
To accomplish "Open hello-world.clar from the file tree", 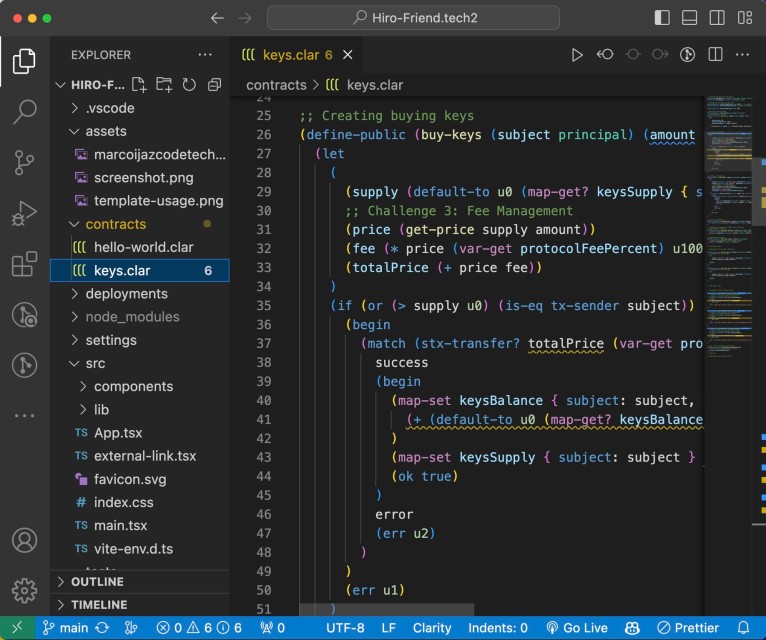I will click(x=143, y=247).
